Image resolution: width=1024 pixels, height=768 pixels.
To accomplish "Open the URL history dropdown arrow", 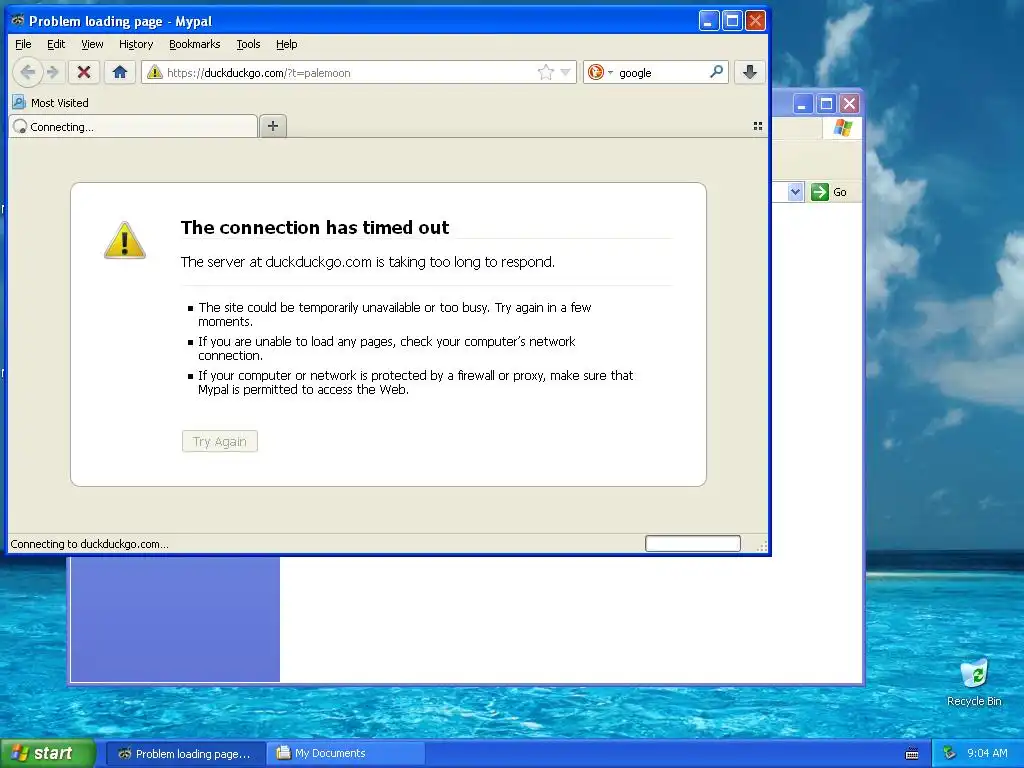I will coord(566,72).
